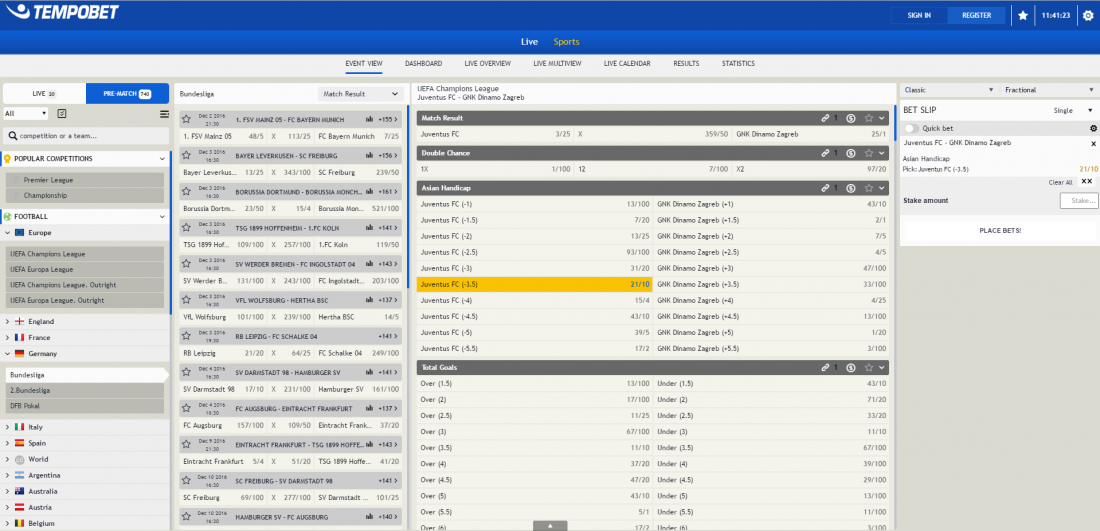Collapse the Football section
This screenshot has height=531, width=1100.
point(163,217)
